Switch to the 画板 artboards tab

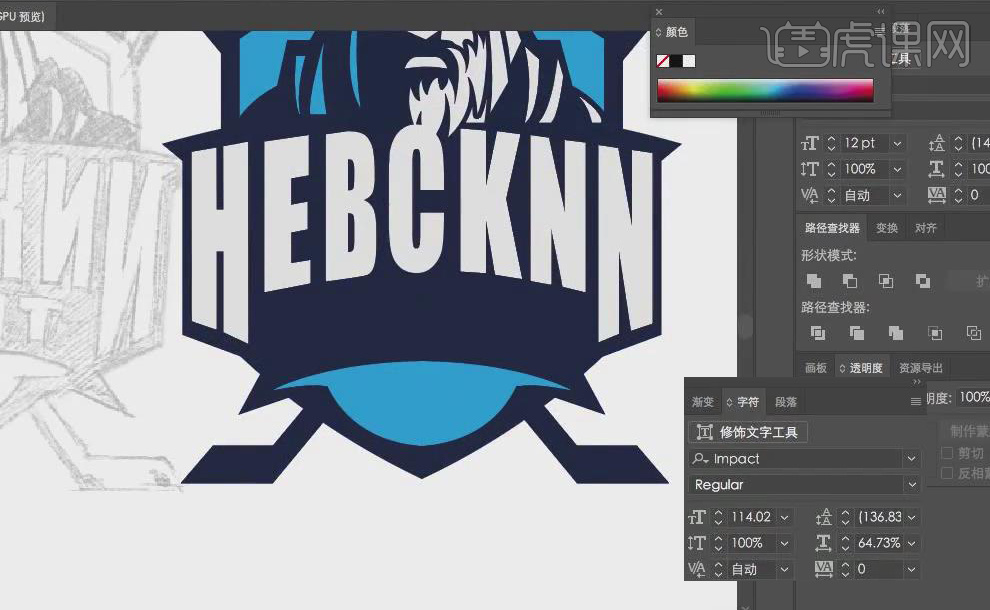pyautogui.click(x=816, y=368)
